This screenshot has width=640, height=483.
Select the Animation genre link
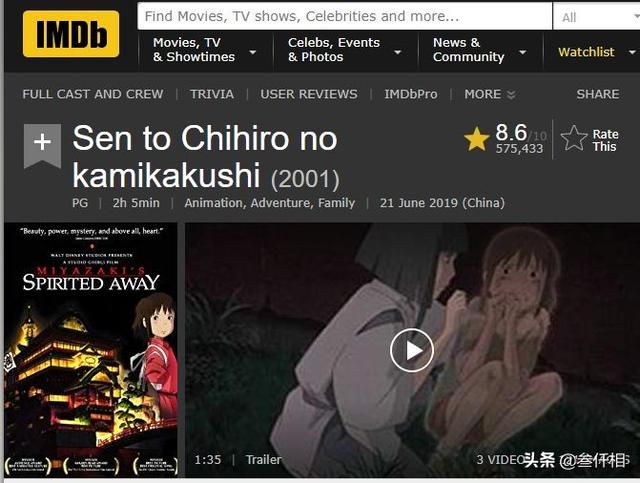tap(214, 203)
